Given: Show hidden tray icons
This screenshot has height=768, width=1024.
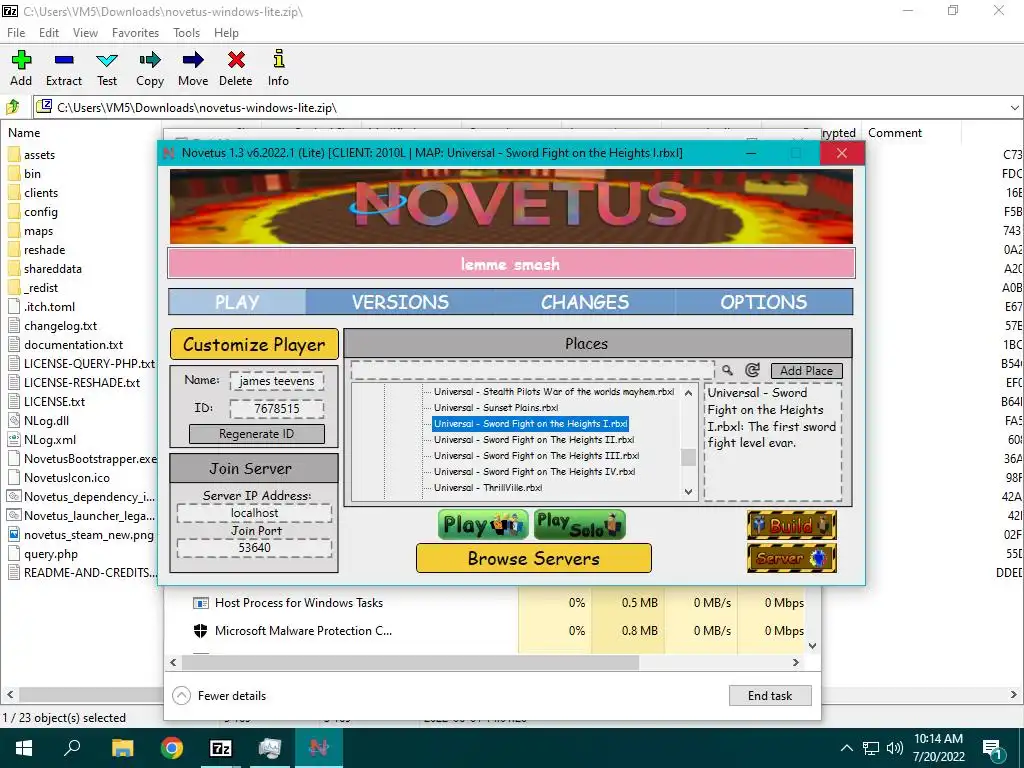Looking at the screenshot, I should point(846,748).
